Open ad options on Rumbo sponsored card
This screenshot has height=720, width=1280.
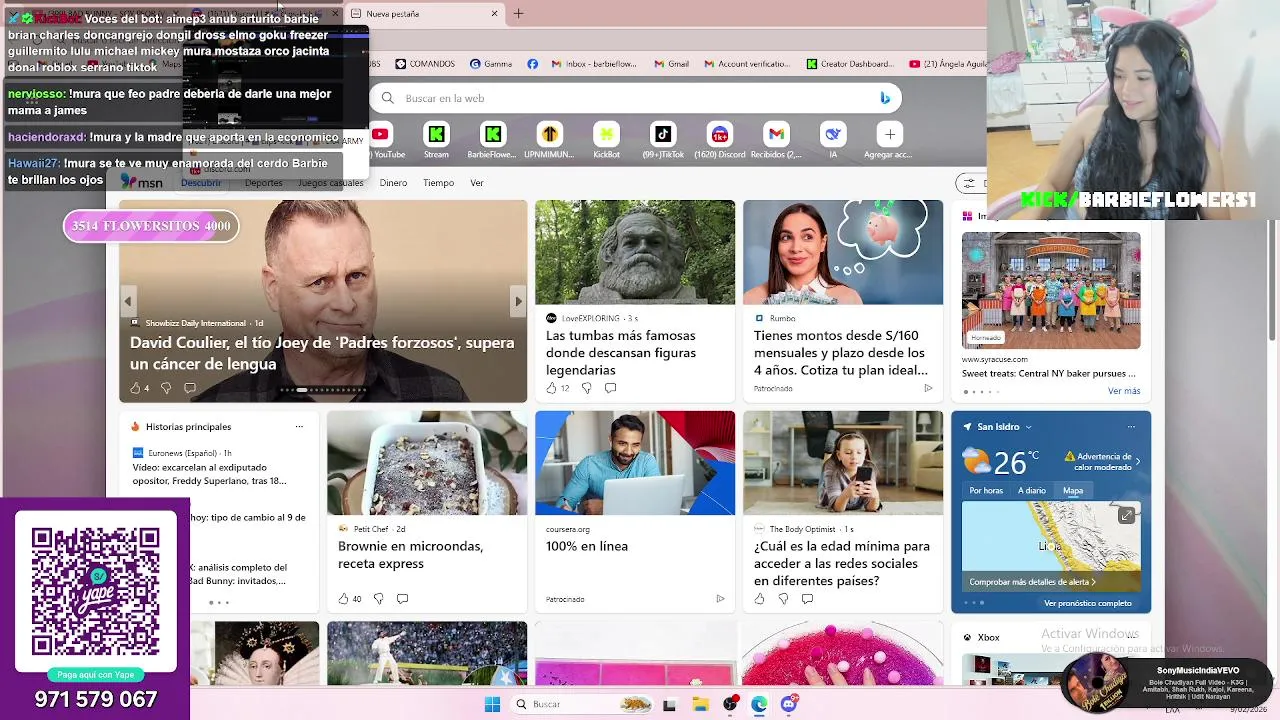[928, 388]
